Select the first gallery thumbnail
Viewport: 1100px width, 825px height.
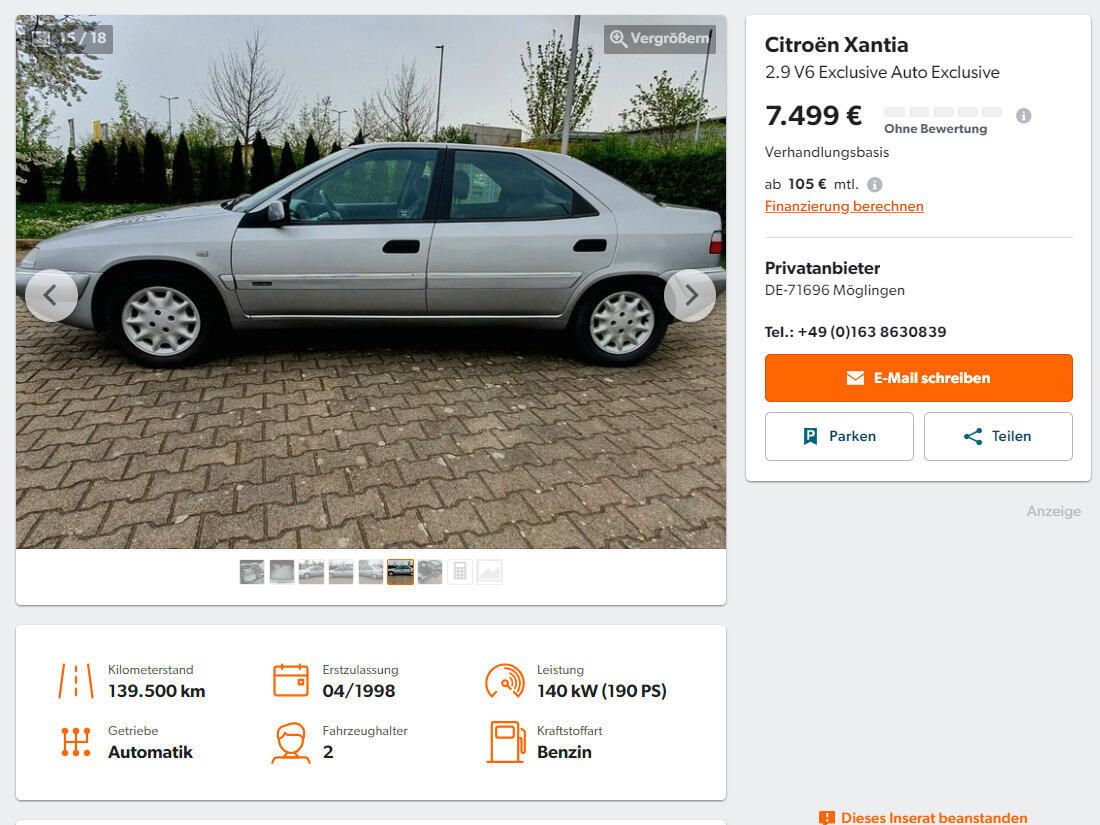(x=252, y=572)
